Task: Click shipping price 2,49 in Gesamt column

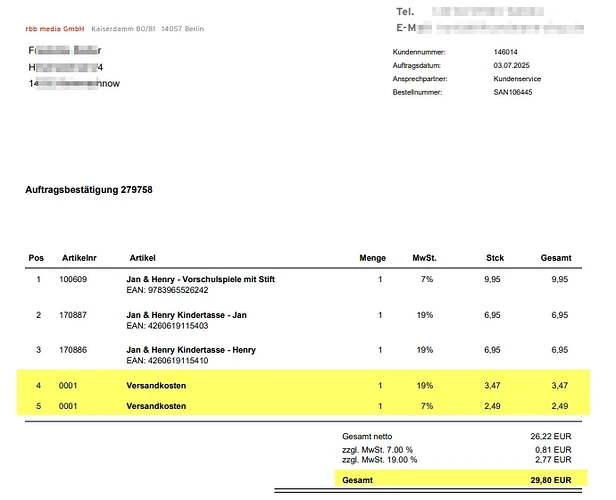Action: click(560, 406)
